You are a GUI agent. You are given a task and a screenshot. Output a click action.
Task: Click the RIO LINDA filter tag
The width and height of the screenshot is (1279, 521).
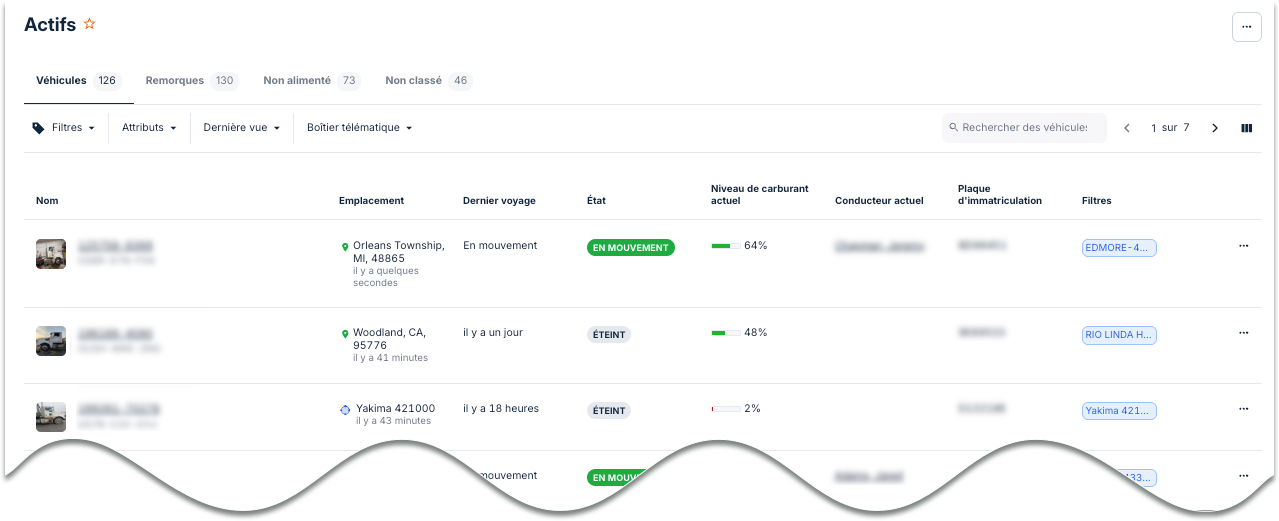click(x=1119, y=335)
